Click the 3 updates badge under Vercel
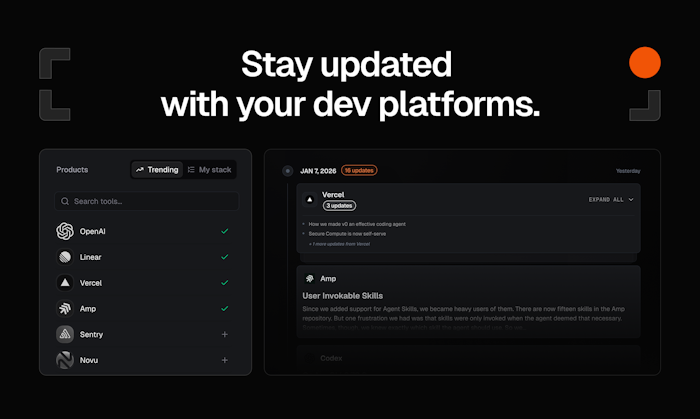The width and height of the screenshot is (700, 419). click(x=339, y=206)
